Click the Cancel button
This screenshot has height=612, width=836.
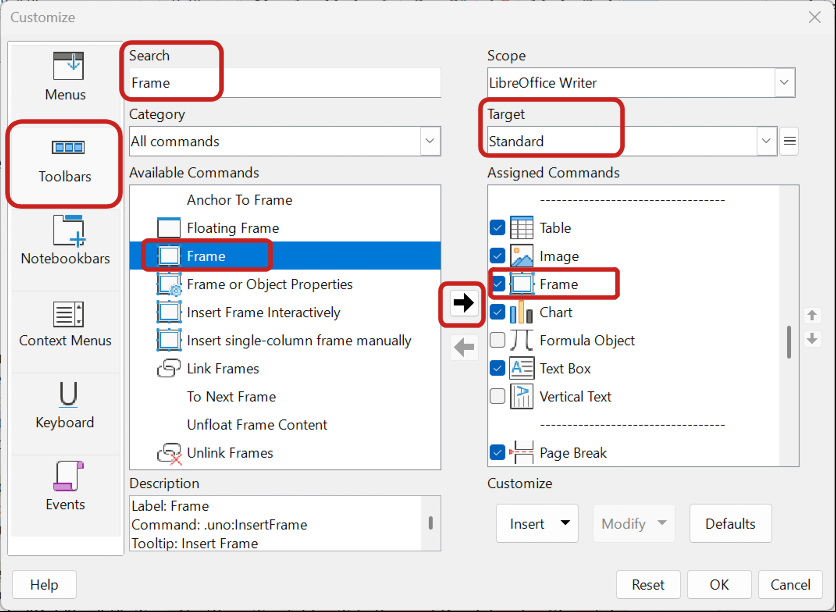coord(790,585)
